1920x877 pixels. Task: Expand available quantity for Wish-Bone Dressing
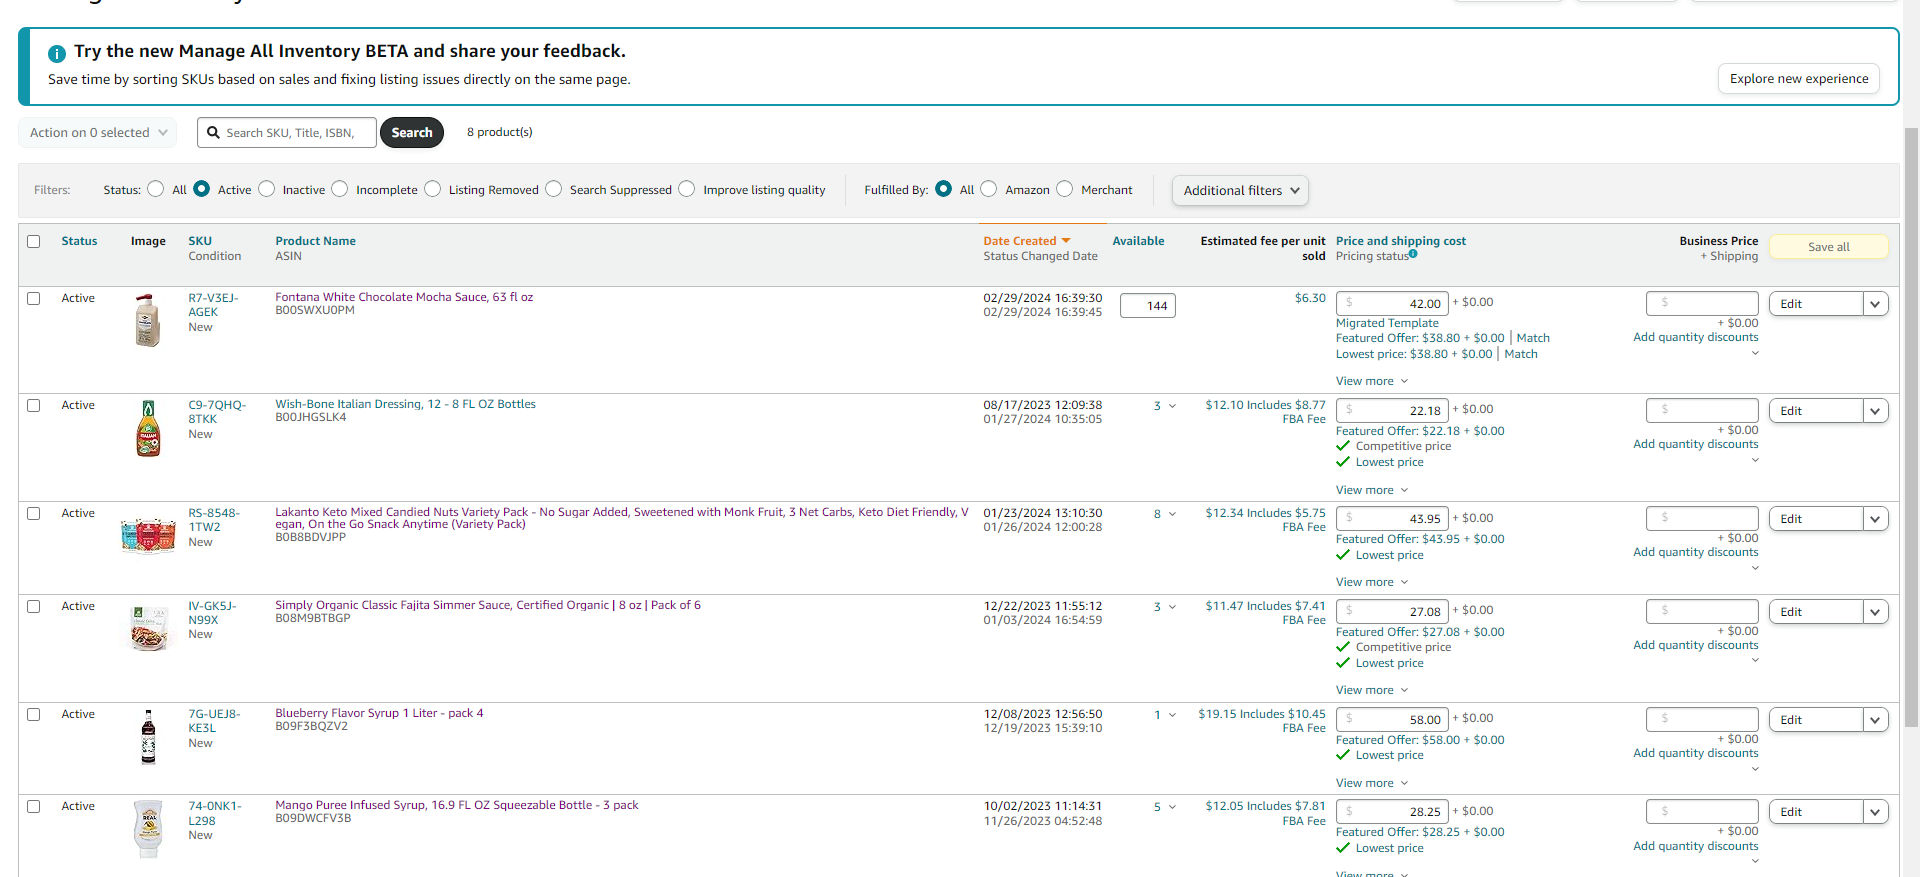[1172, 406]
